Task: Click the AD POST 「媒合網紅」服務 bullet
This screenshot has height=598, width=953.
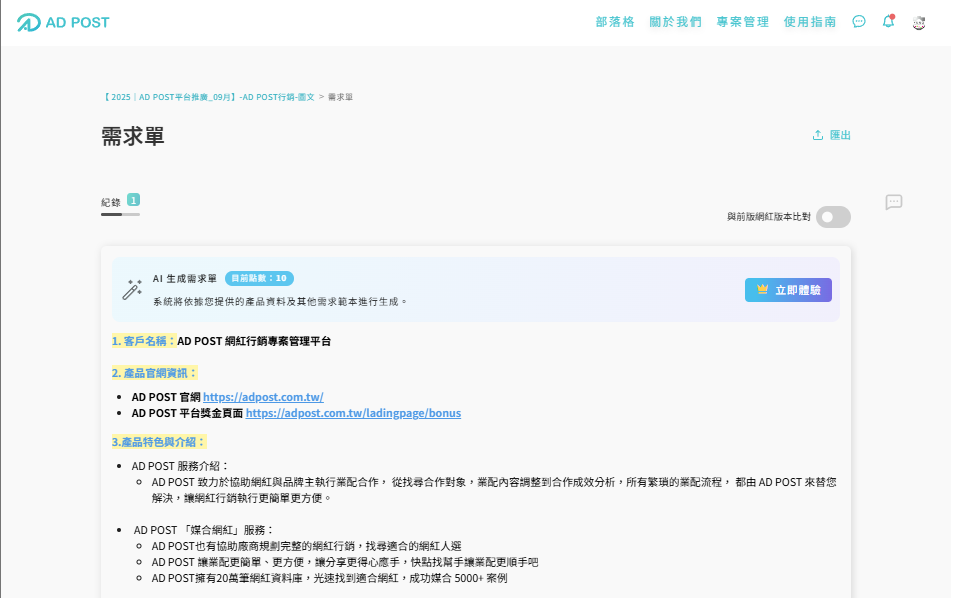Action: [204, 530]
